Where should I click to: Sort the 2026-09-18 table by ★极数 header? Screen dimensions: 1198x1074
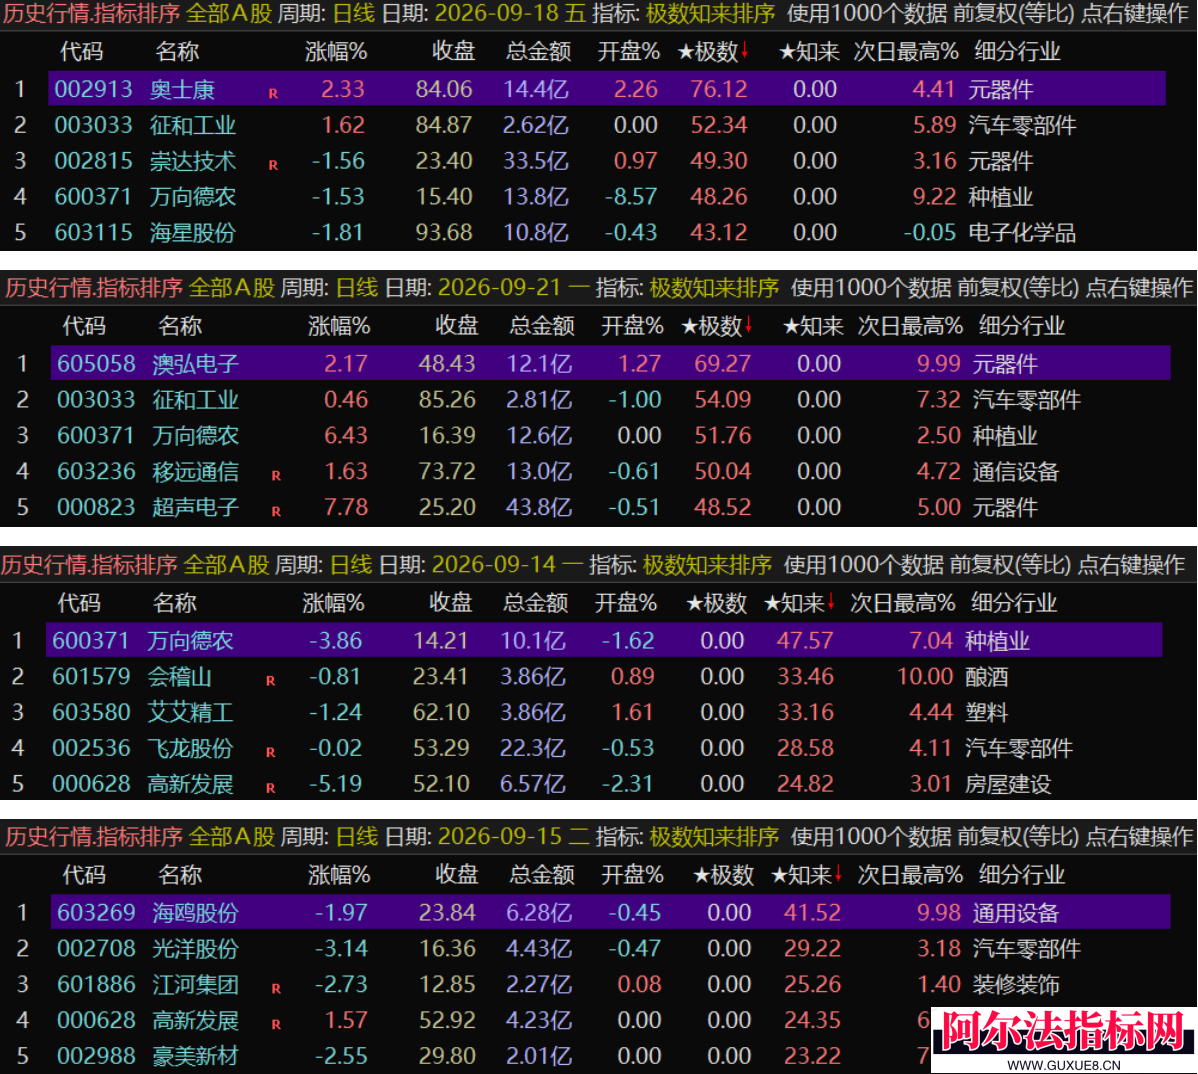pyautogui.click(x=713, y=51)
